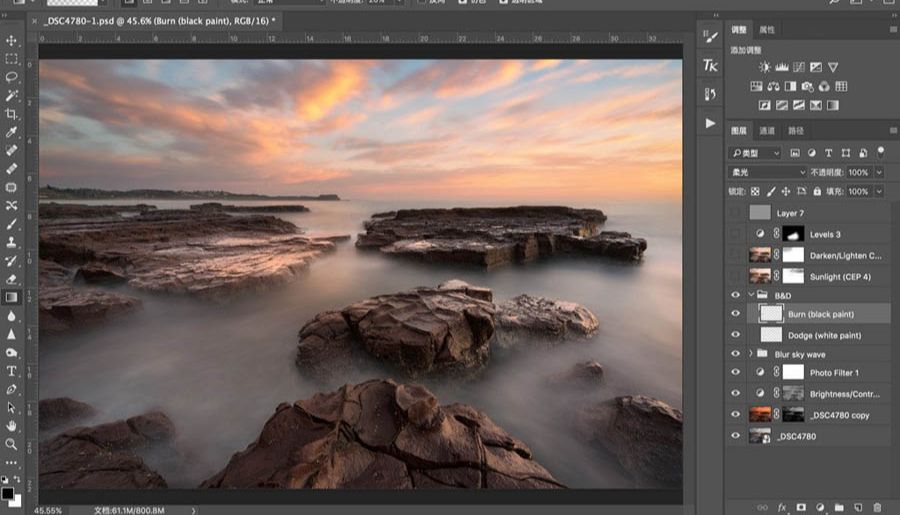Add a Color Balance scales adjustment
Viewport: 900px width, 515px height.
coord(773,87)
